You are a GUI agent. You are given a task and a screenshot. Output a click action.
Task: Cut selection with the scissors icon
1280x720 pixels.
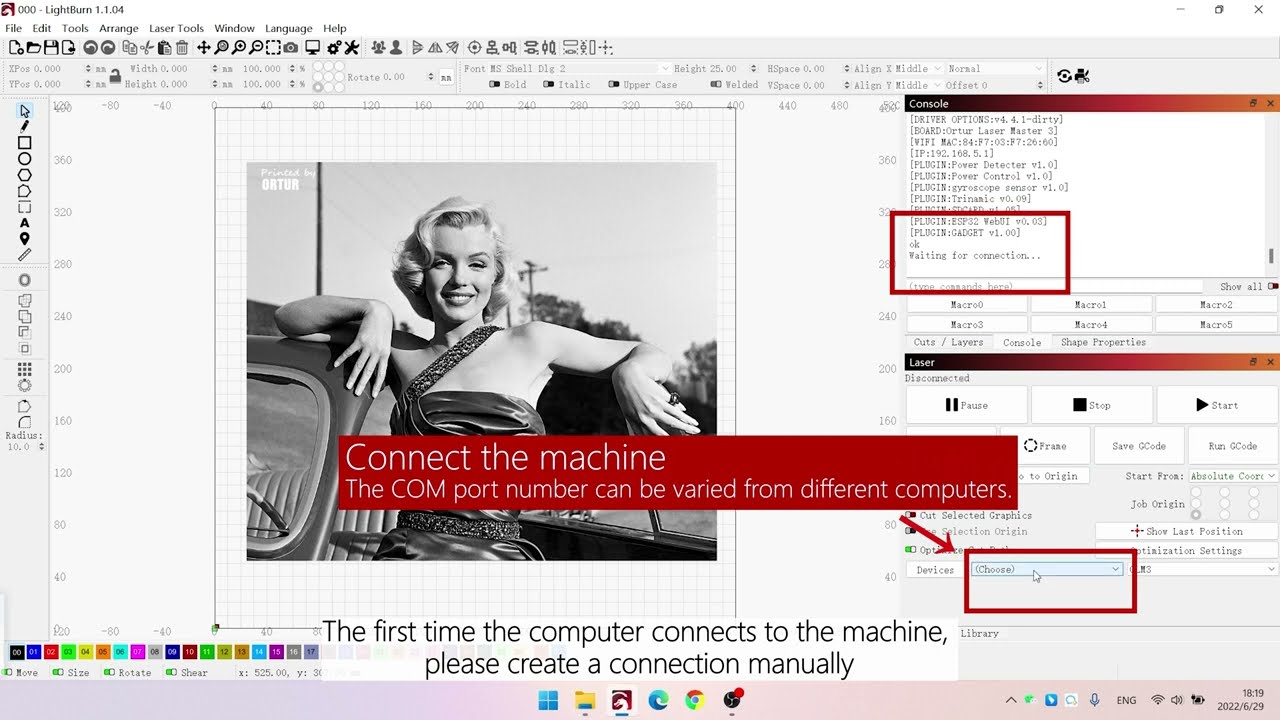[147, 47]
